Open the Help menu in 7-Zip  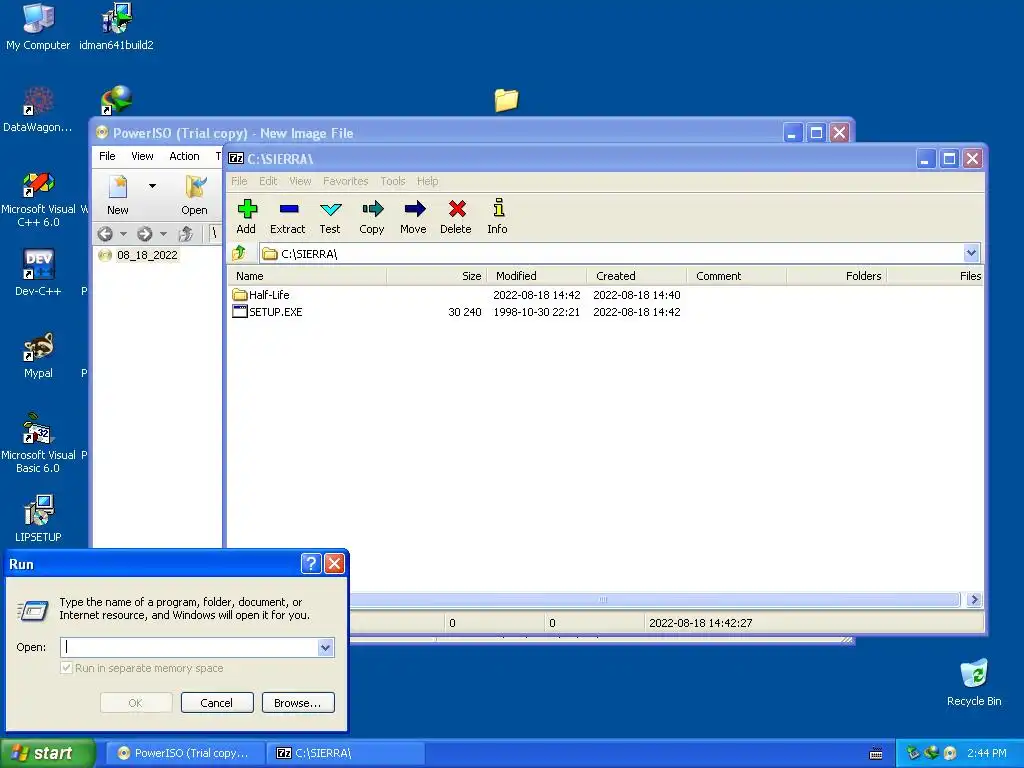[427, 181]
